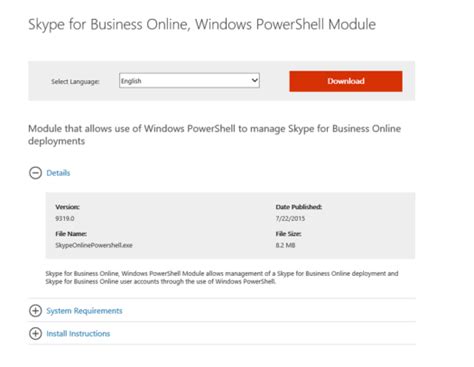Click the Select Language label
The image size is (474, 367).
click(x=75, y=81)
